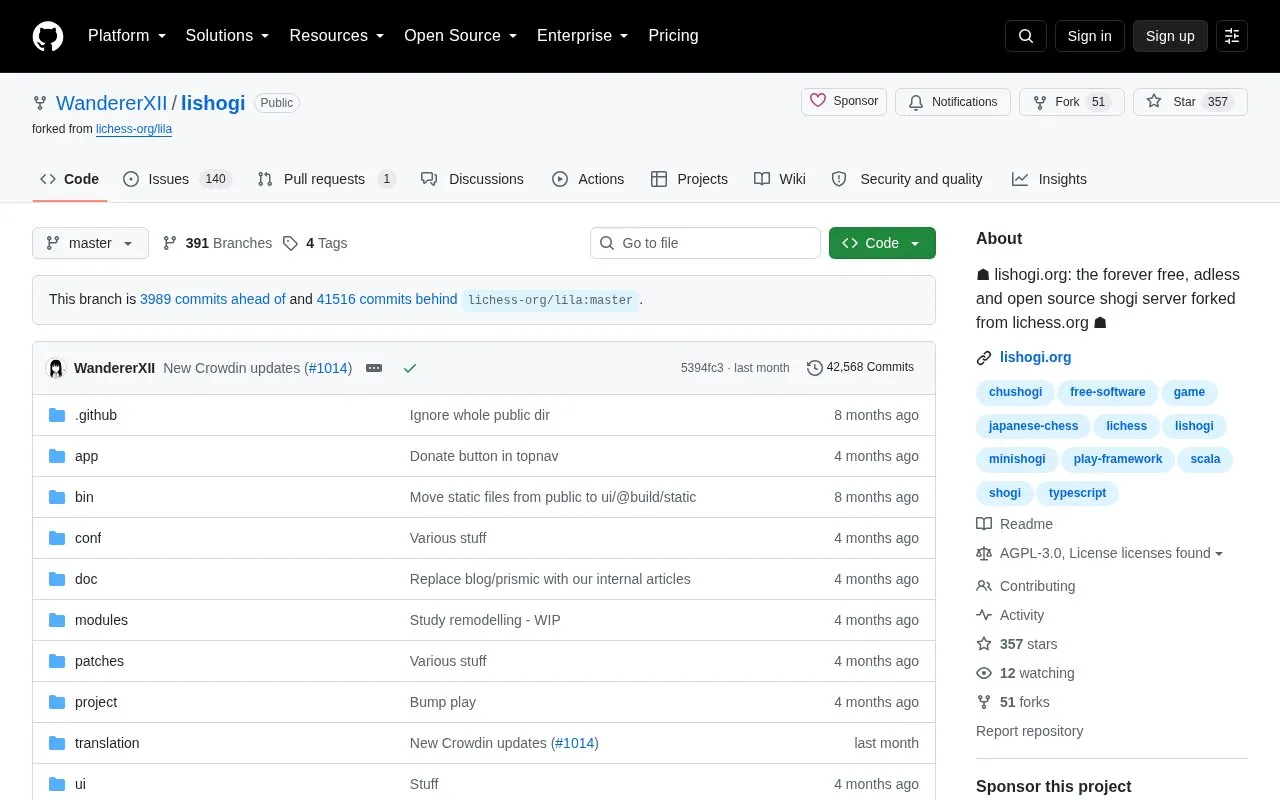Click the 391 Branches link
This screenshot has height=800, width=1280.
coord(217,243)
